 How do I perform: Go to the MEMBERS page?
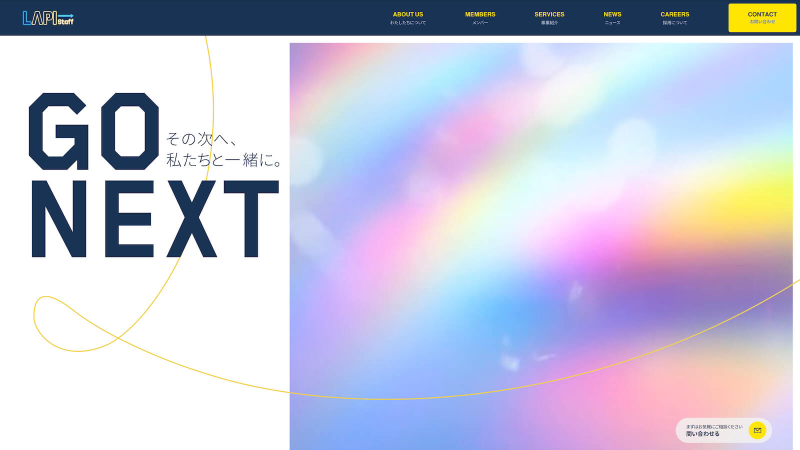480,14
